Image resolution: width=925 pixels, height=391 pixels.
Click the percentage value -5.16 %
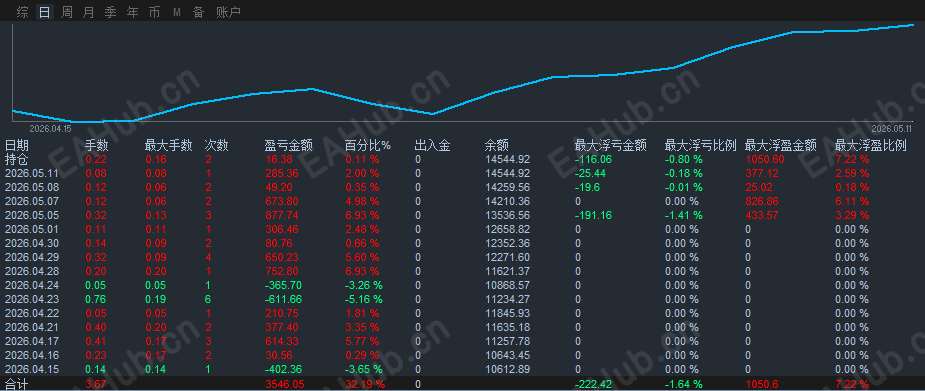pos(364,299)
